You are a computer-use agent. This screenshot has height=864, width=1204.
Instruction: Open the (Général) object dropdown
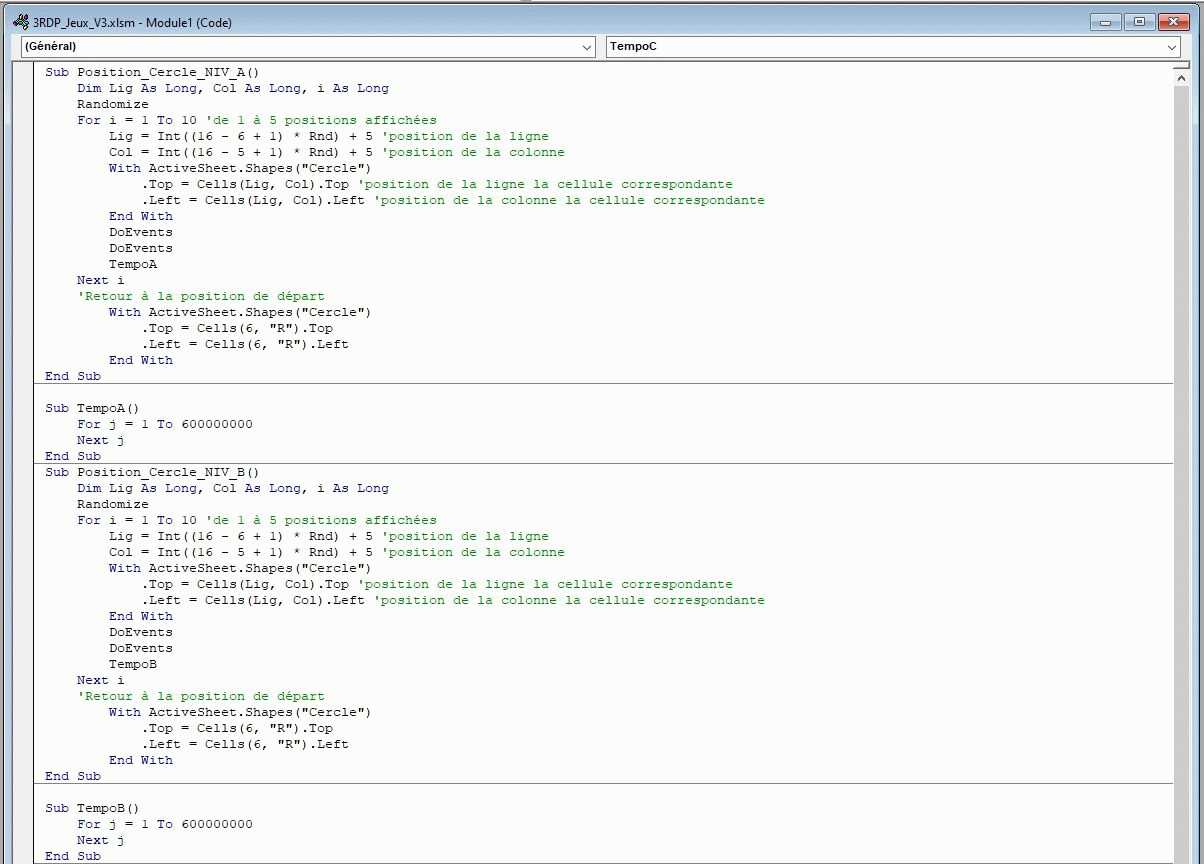click(587, 47)
